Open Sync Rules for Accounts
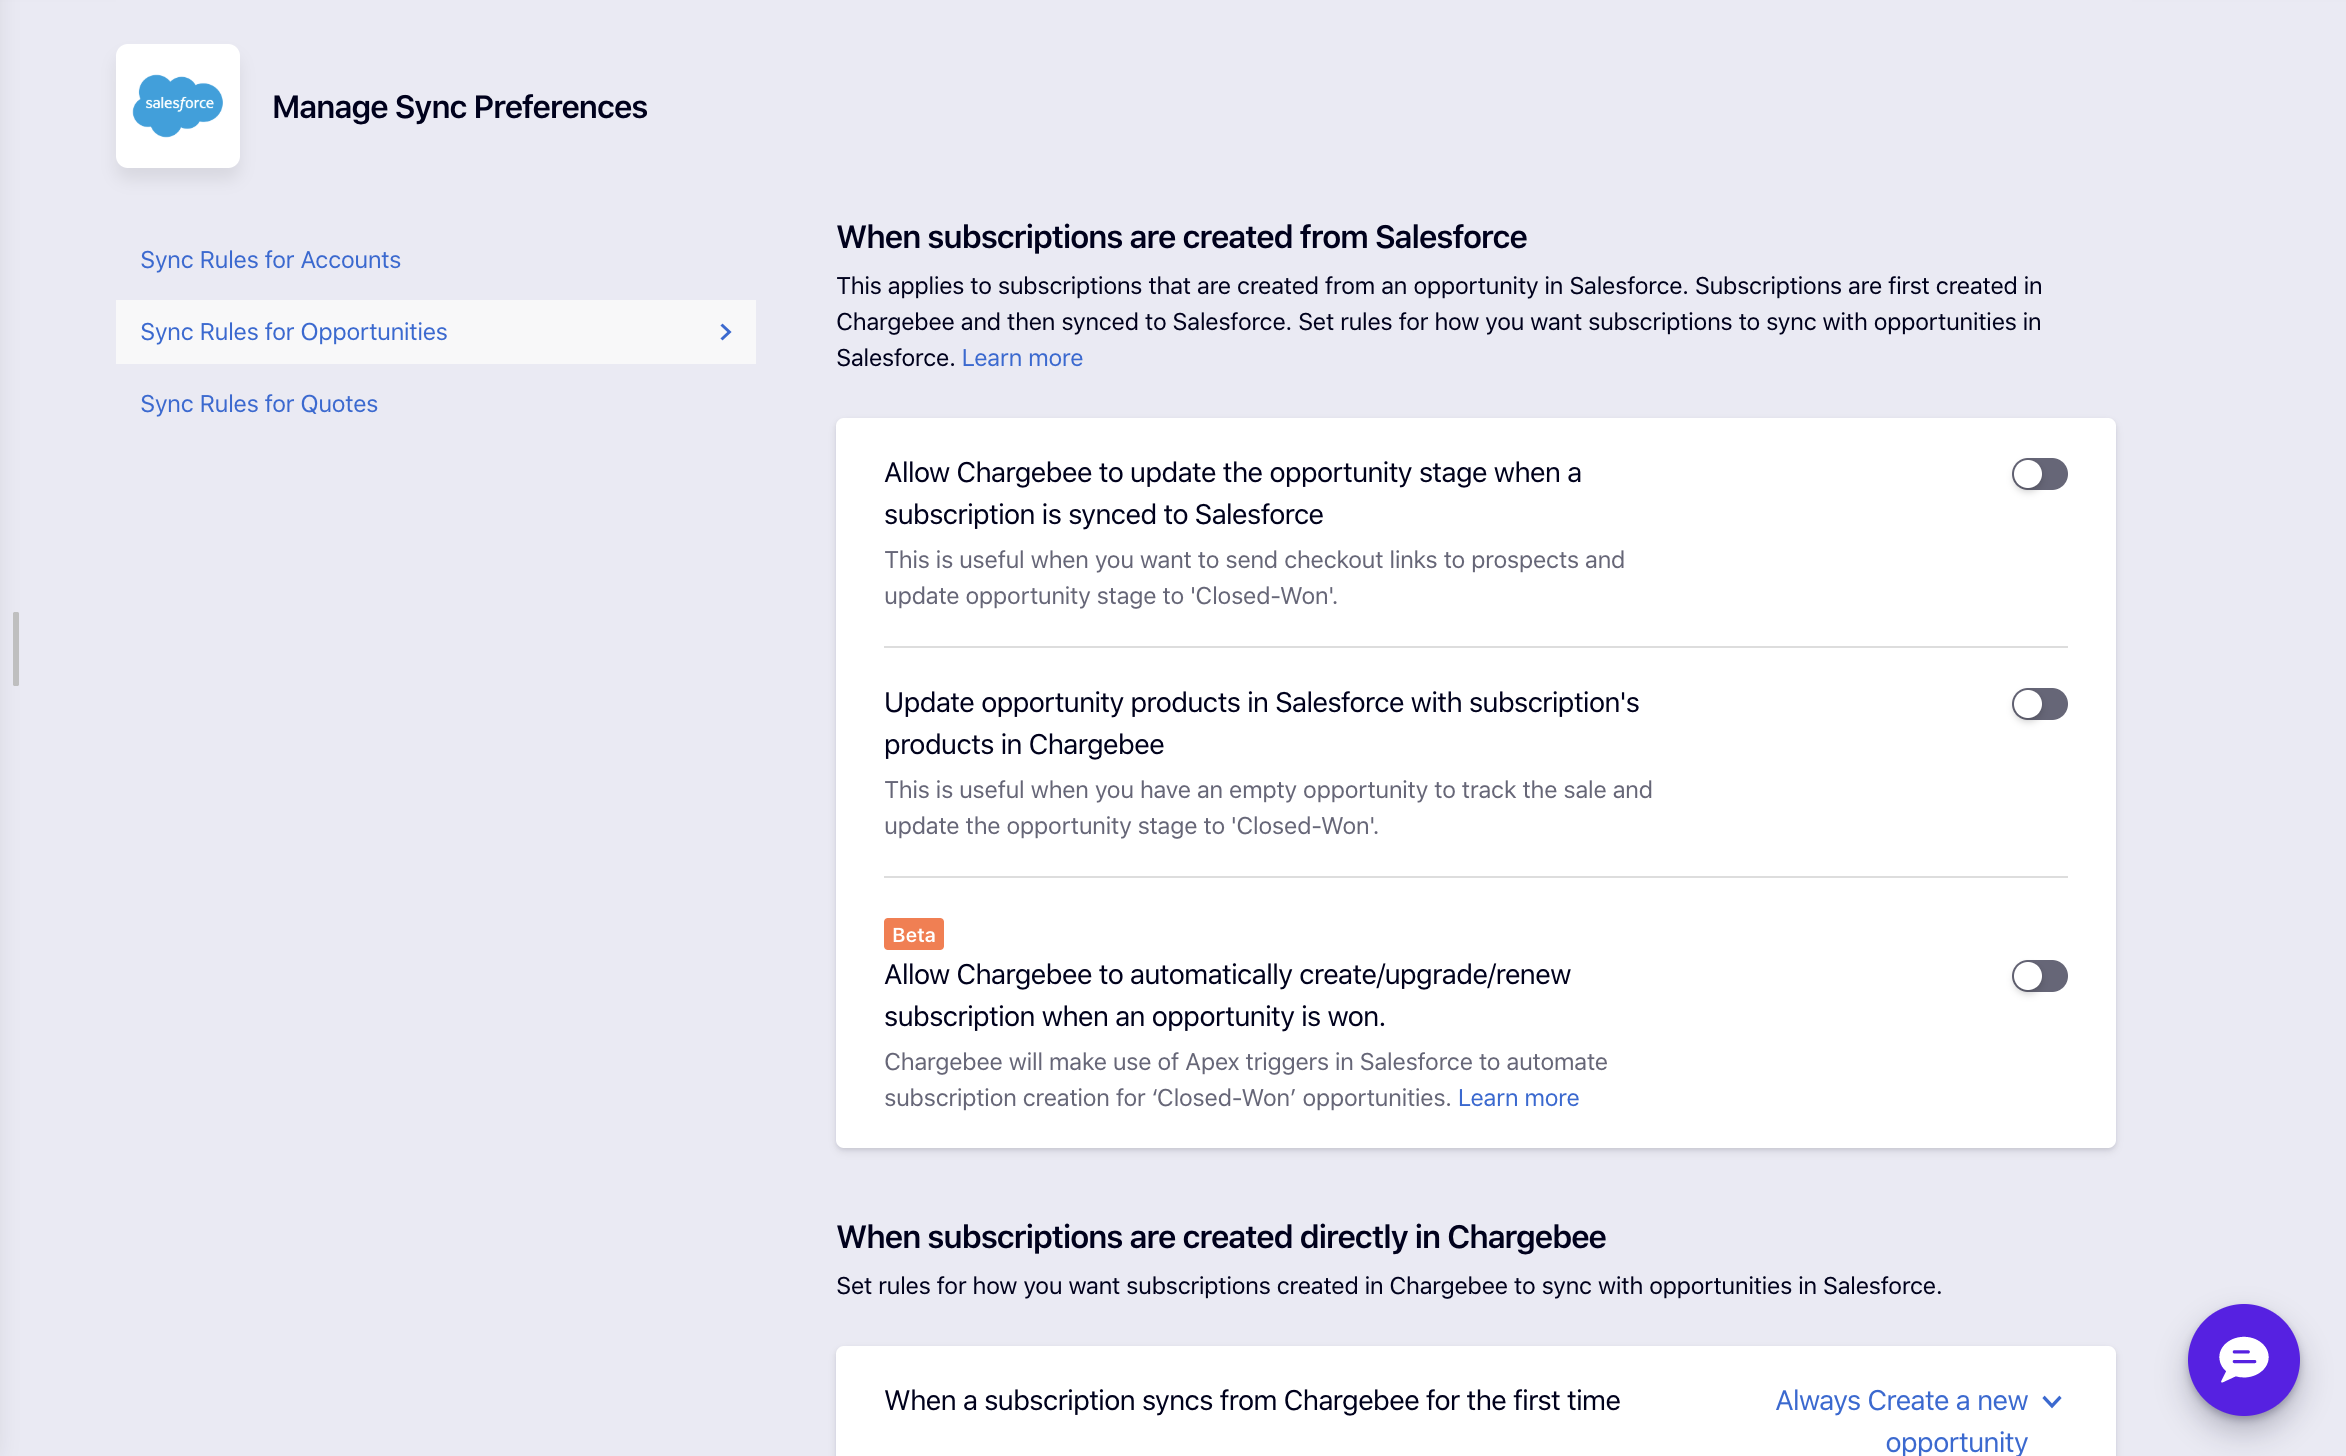 coord(270,260)
